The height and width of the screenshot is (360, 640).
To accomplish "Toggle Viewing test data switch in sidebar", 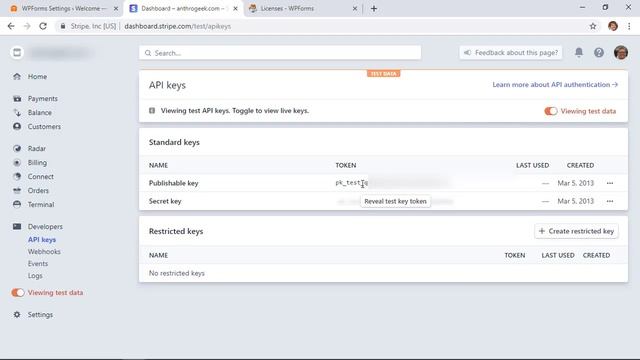I will pos(18,293).
